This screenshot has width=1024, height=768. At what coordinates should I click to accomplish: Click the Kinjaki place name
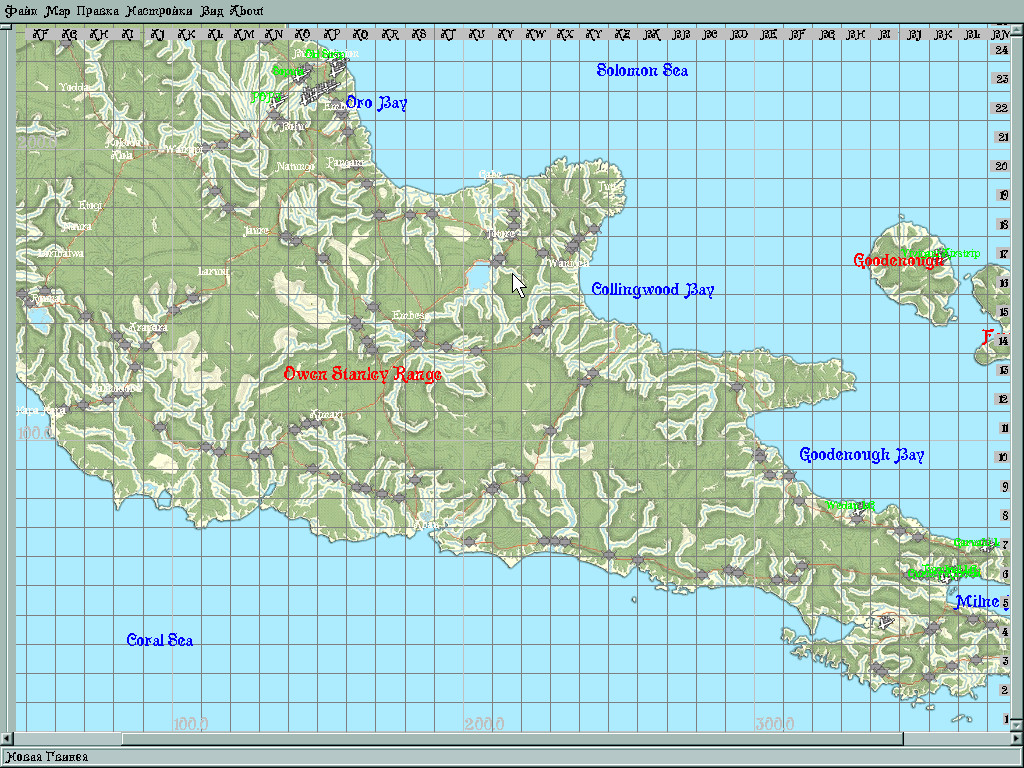[326, 415]
